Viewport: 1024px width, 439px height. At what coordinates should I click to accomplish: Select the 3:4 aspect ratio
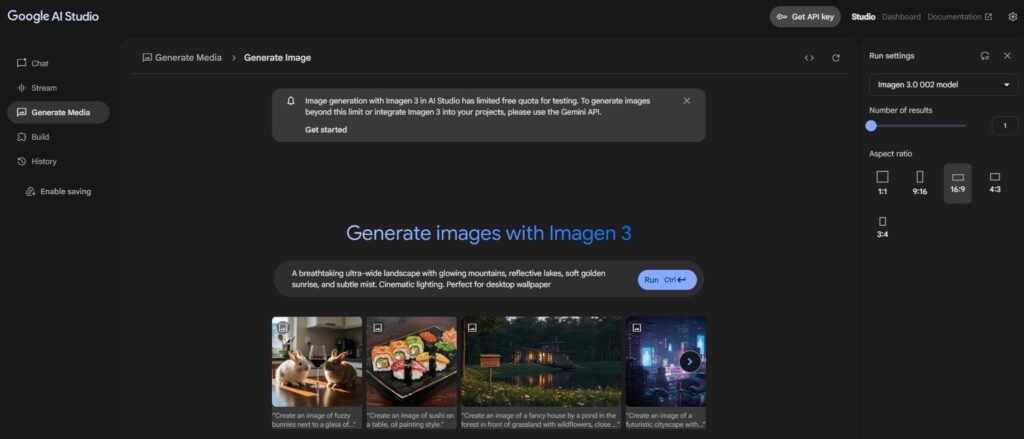coord(882,227)
